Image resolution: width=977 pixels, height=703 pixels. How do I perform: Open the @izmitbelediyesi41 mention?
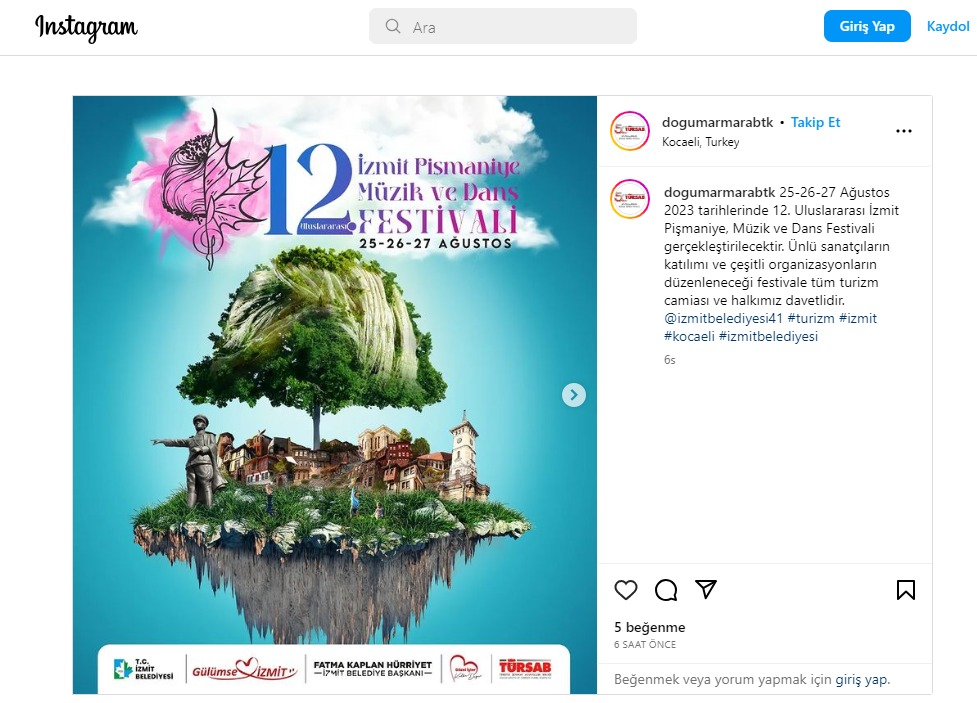coord(723,318)
